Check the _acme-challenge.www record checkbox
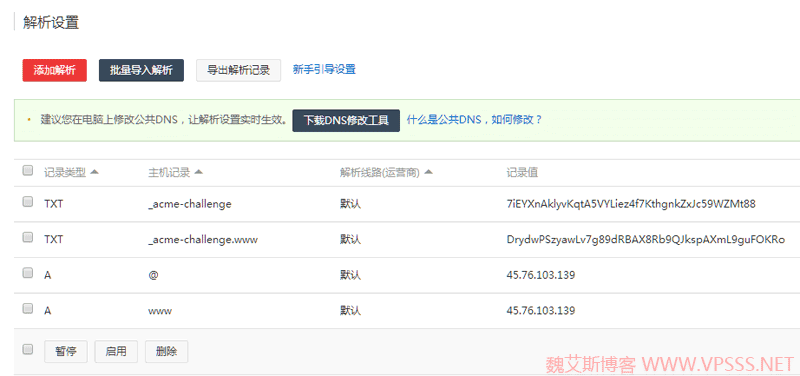Viewport: 800px width, 376px height. point(28,237)
